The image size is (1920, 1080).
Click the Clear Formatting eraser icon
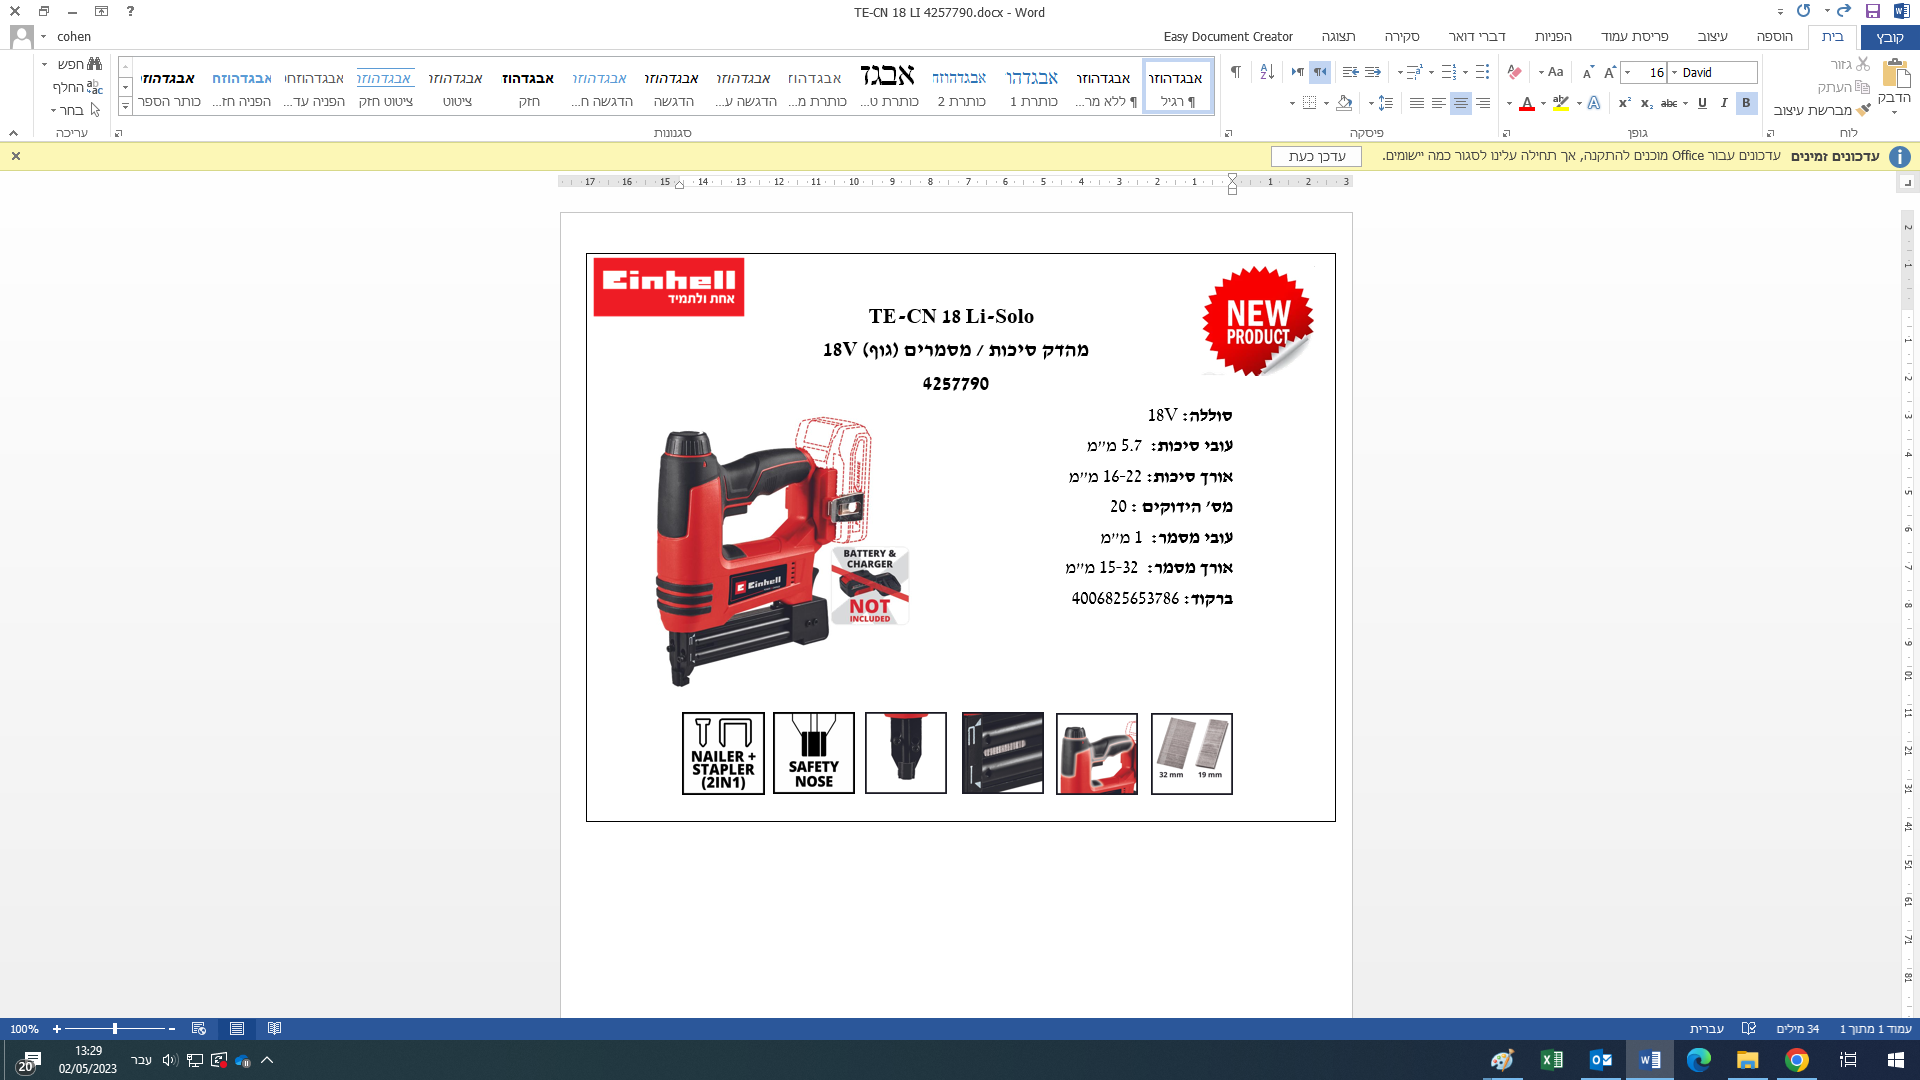point(1514,72)
